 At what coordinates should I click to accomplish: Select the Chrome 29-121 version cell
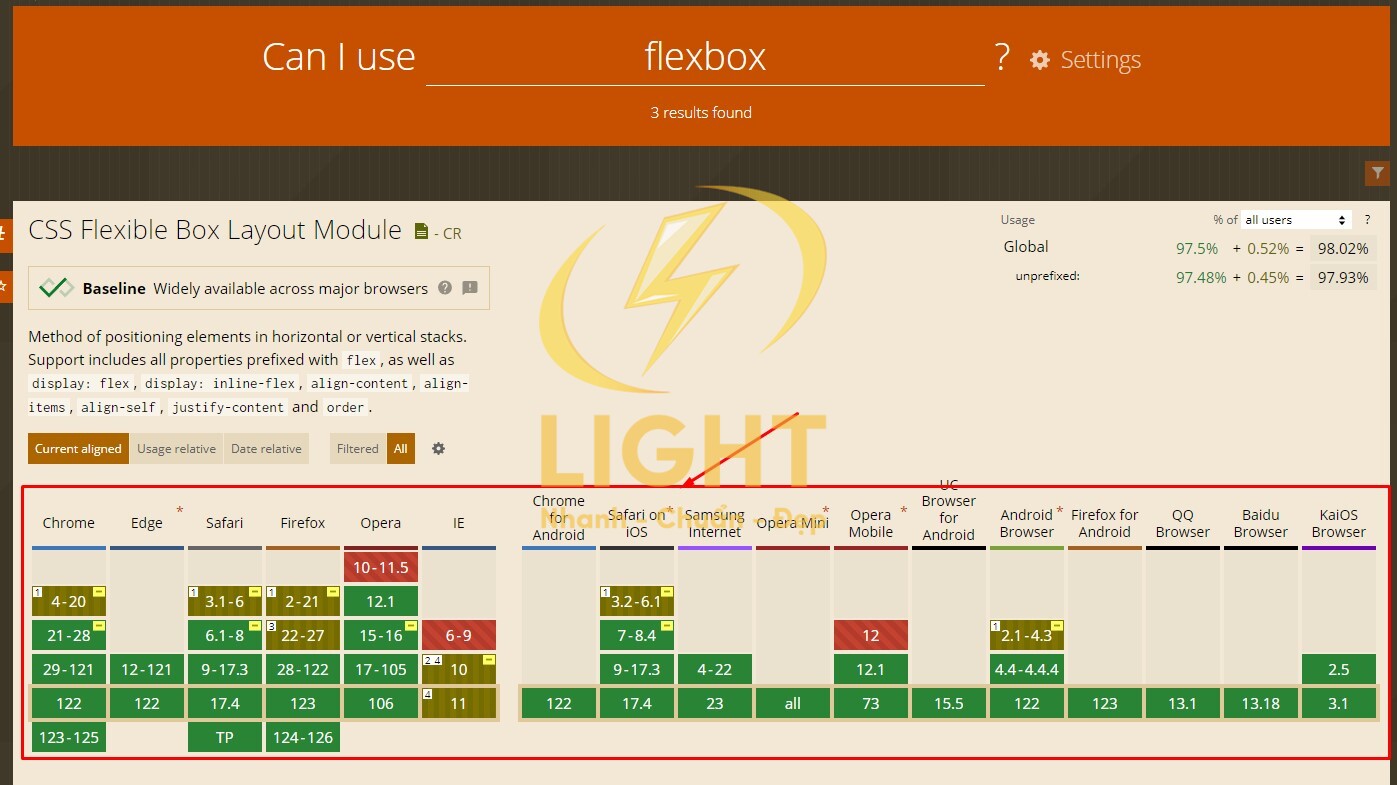[x=69, y=669]
